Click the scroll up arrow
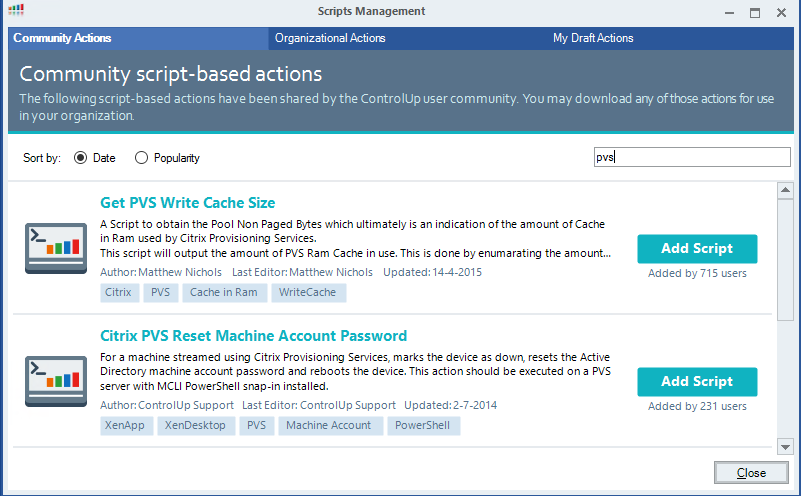The height and width of the screenshot is (496, 801). pos(785,191)
